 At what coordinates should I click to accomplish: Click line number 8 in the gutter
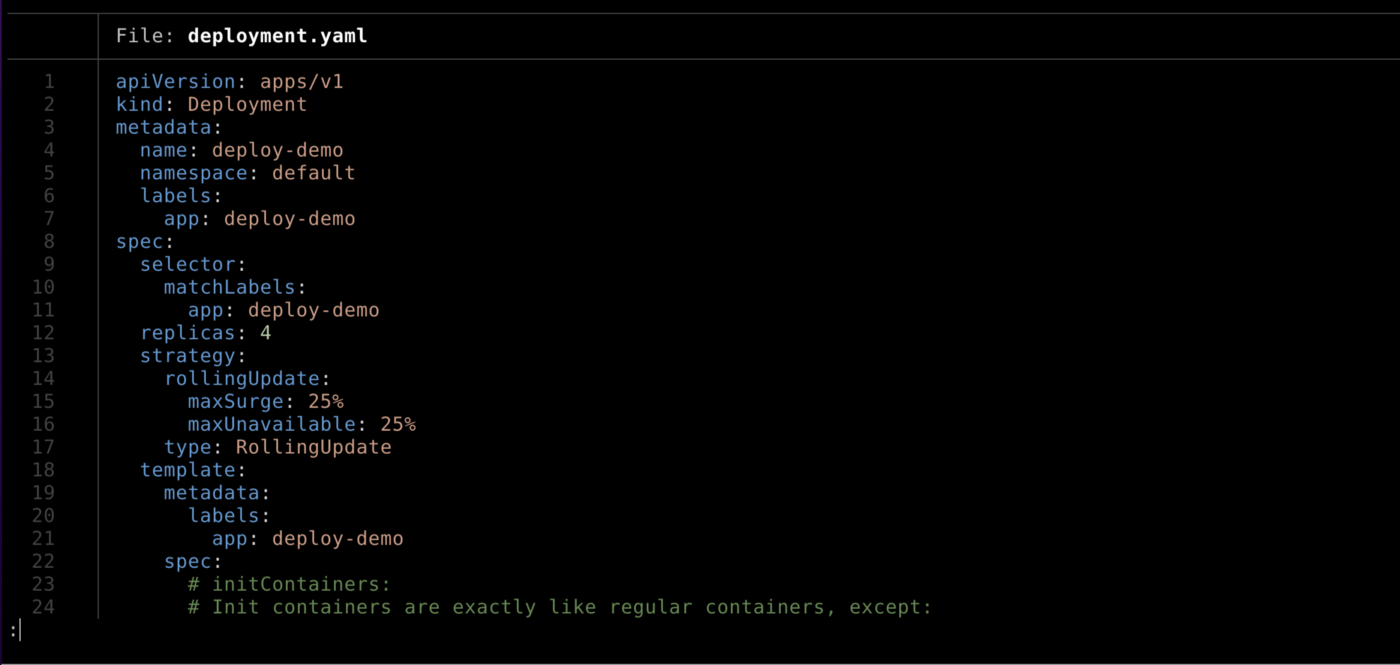pyautogui.click(x=49, y=241)
